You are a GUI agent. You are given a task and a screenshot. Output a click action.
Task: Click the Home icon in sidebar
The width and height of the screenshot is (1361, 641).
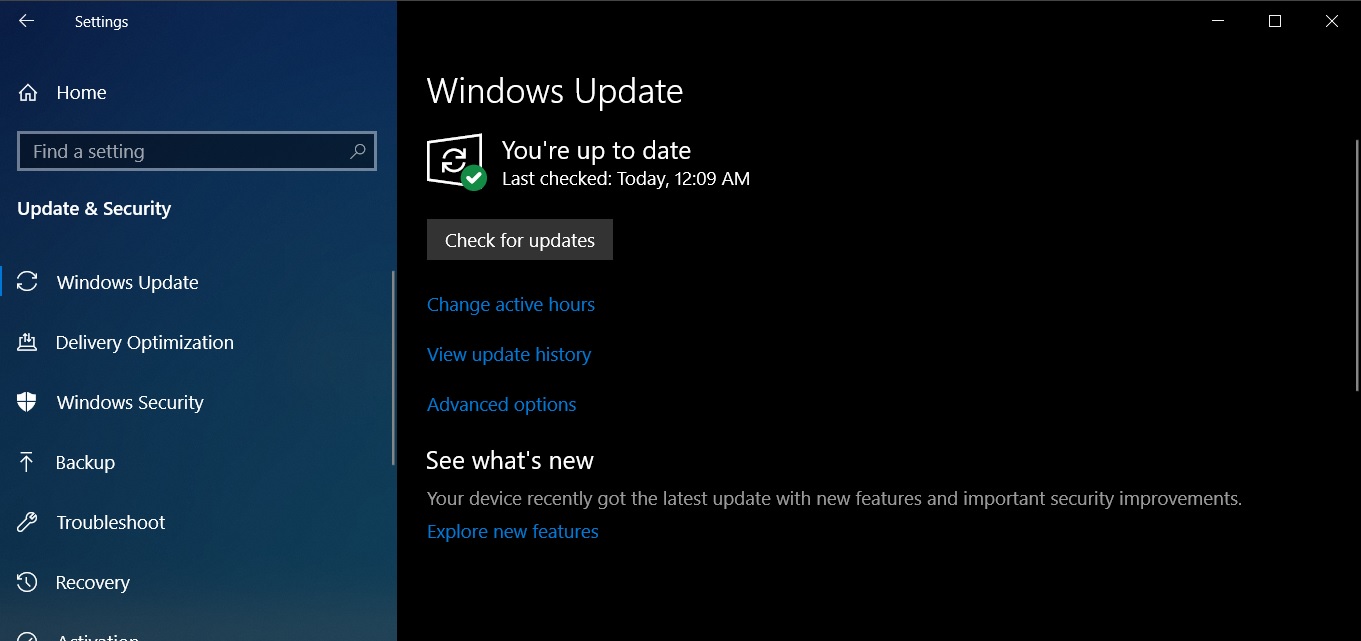28,93
